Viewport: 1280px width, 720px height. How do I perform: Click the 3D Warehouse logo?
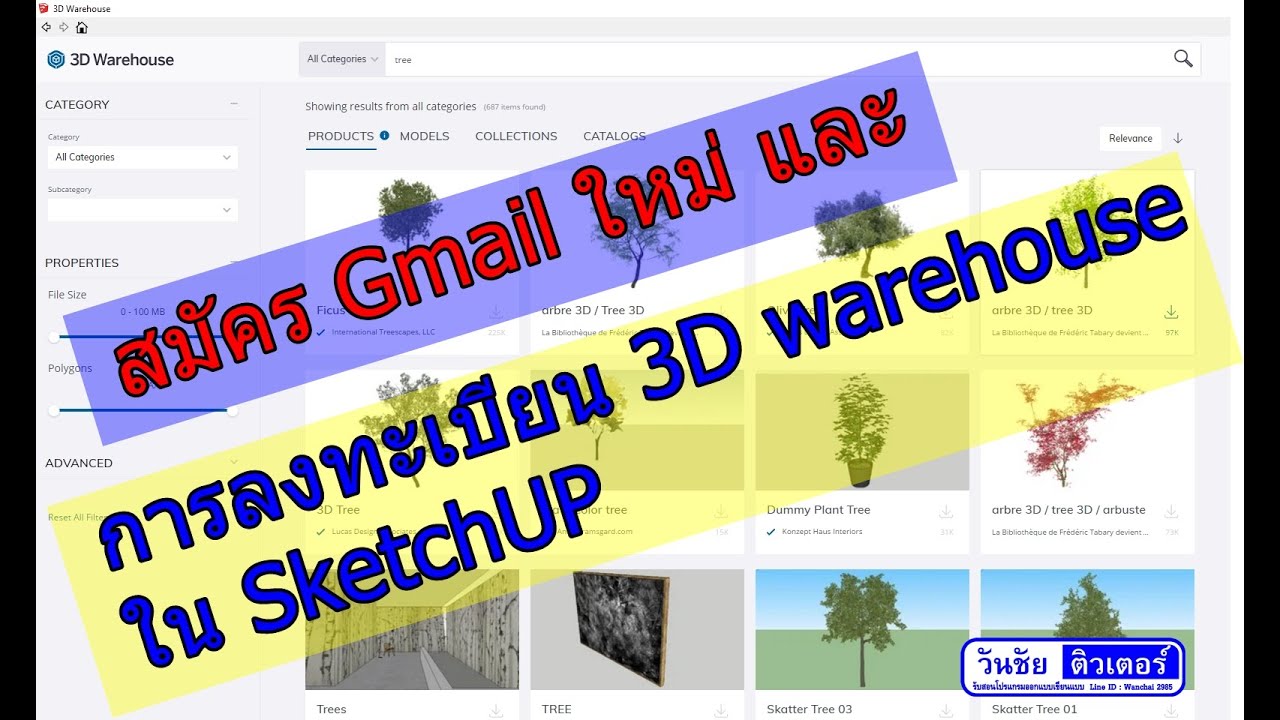111,59
